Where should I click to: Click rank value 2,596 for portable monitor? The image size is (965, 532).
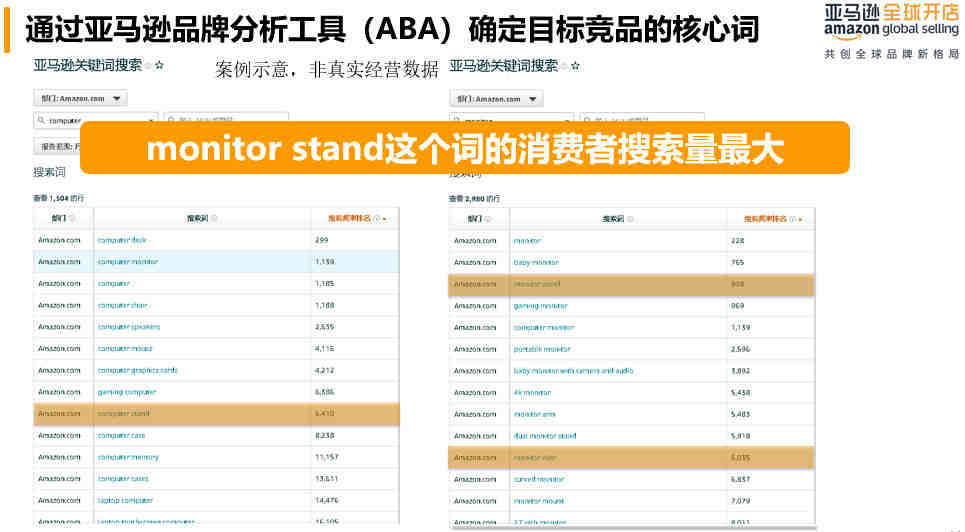pyautogui.click(x=740, y=349)
